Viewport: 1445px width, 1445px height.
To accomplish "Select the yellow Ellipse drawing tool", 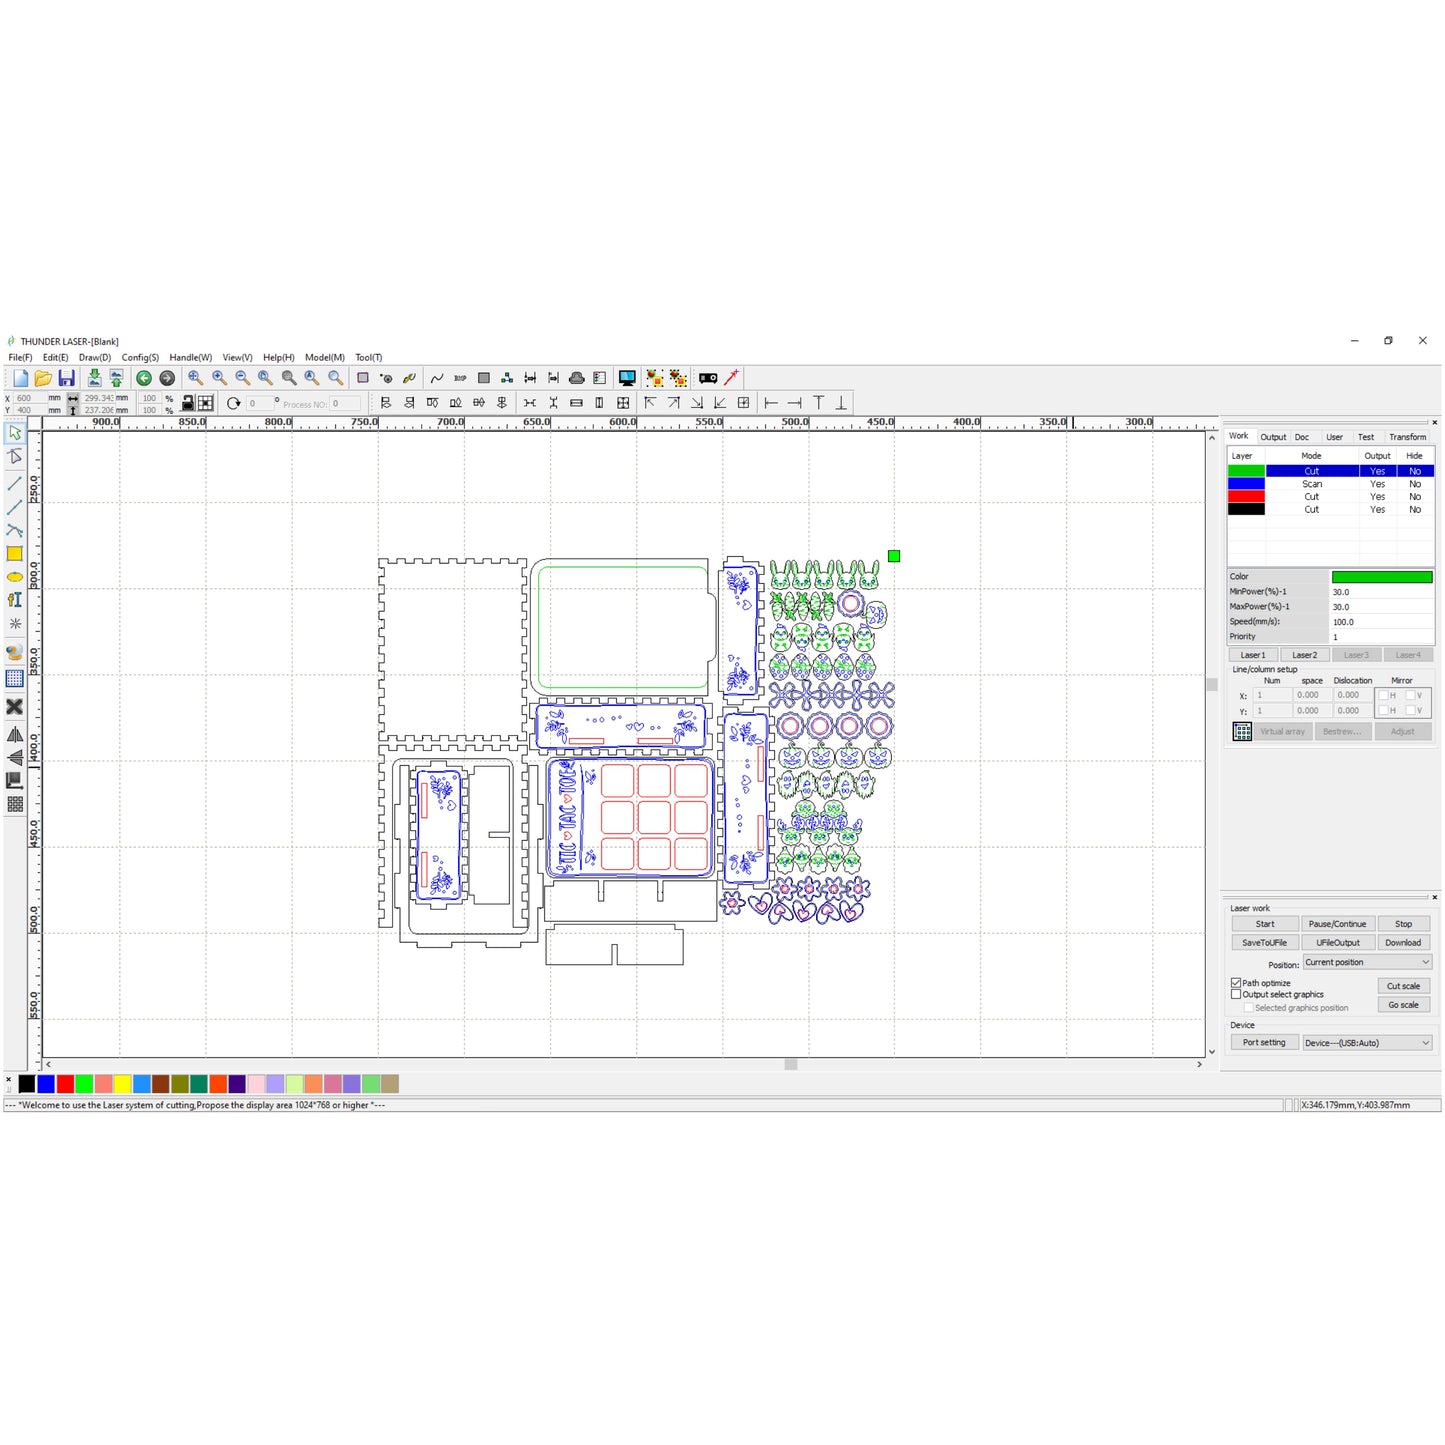I will (x=15, y=577).
